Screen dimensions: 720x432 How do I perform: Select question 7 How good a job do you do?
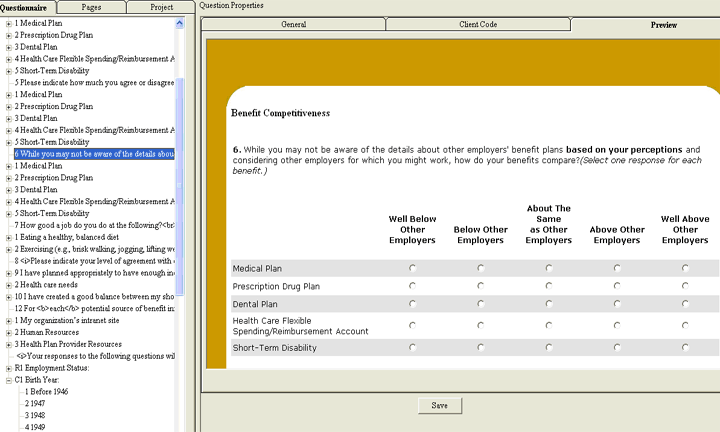pos(94,225)
